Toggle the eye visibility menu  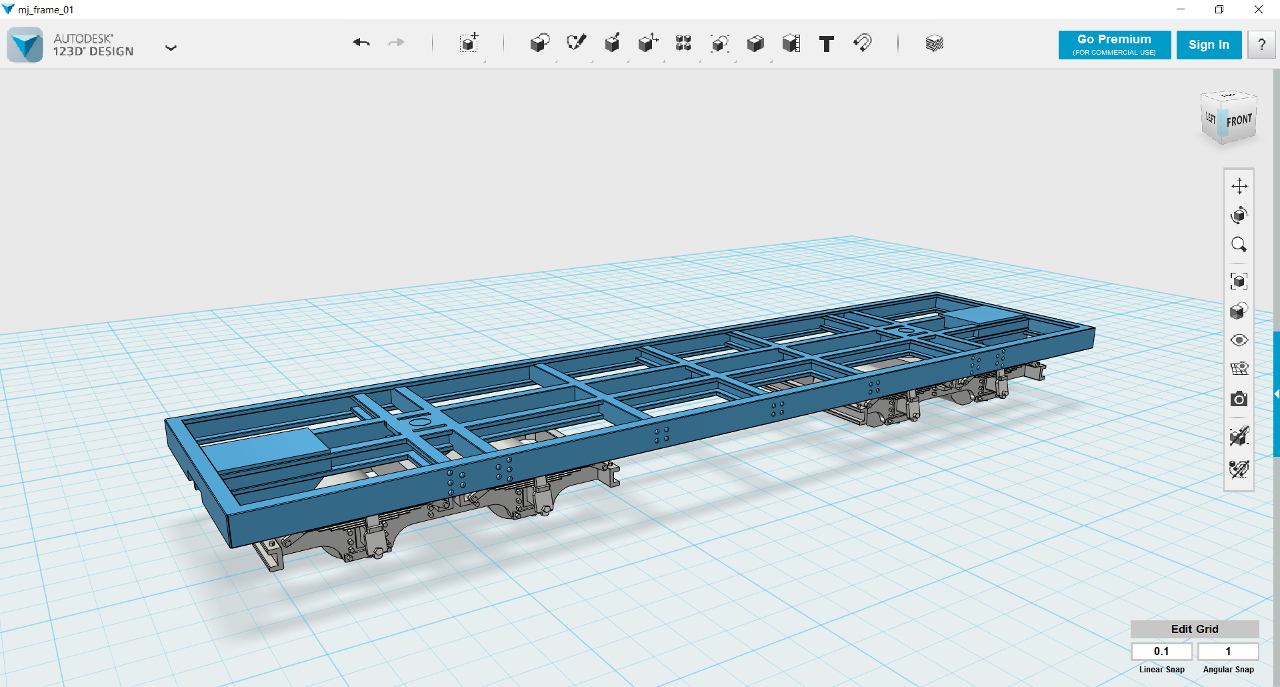[1239, 340]
